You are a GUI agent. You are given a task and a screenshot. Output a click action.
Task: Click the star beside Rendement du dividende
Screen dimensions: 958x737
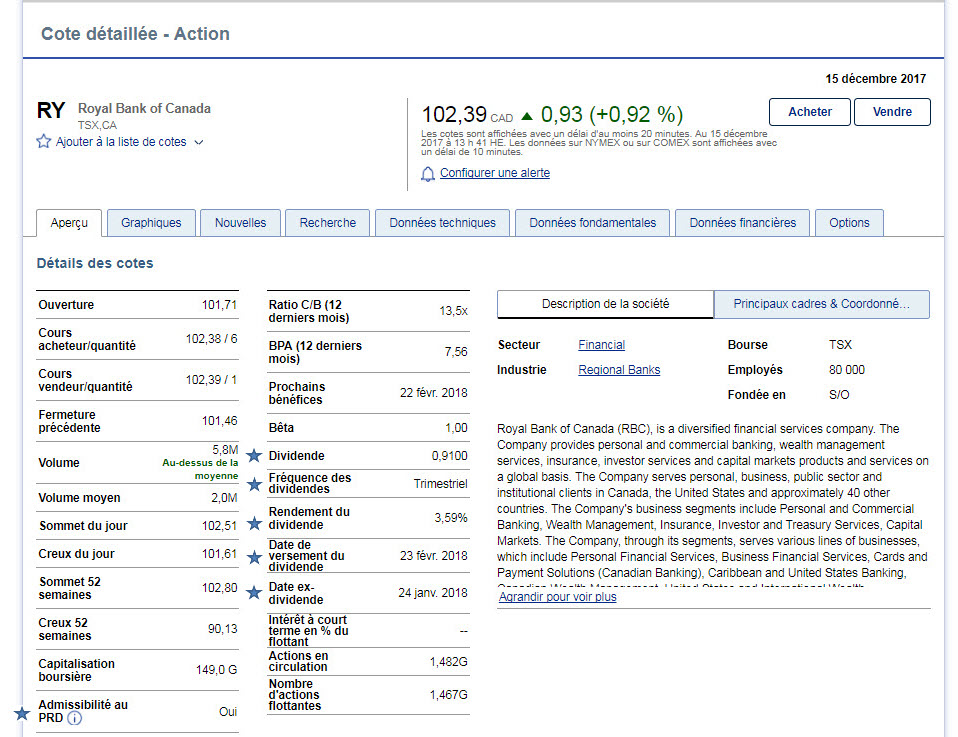pyautogui.click(x=254, y=522)
